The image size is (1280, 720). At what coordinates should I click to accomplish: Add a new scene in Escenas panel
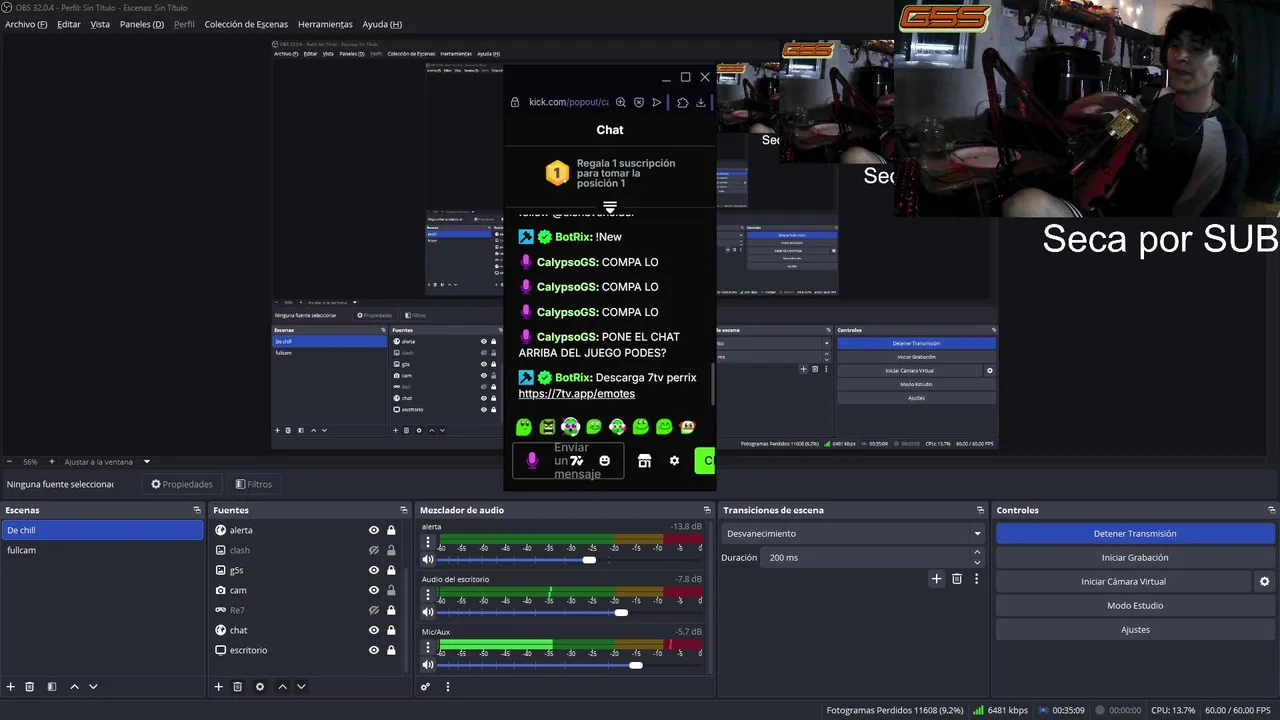point(11,687)
